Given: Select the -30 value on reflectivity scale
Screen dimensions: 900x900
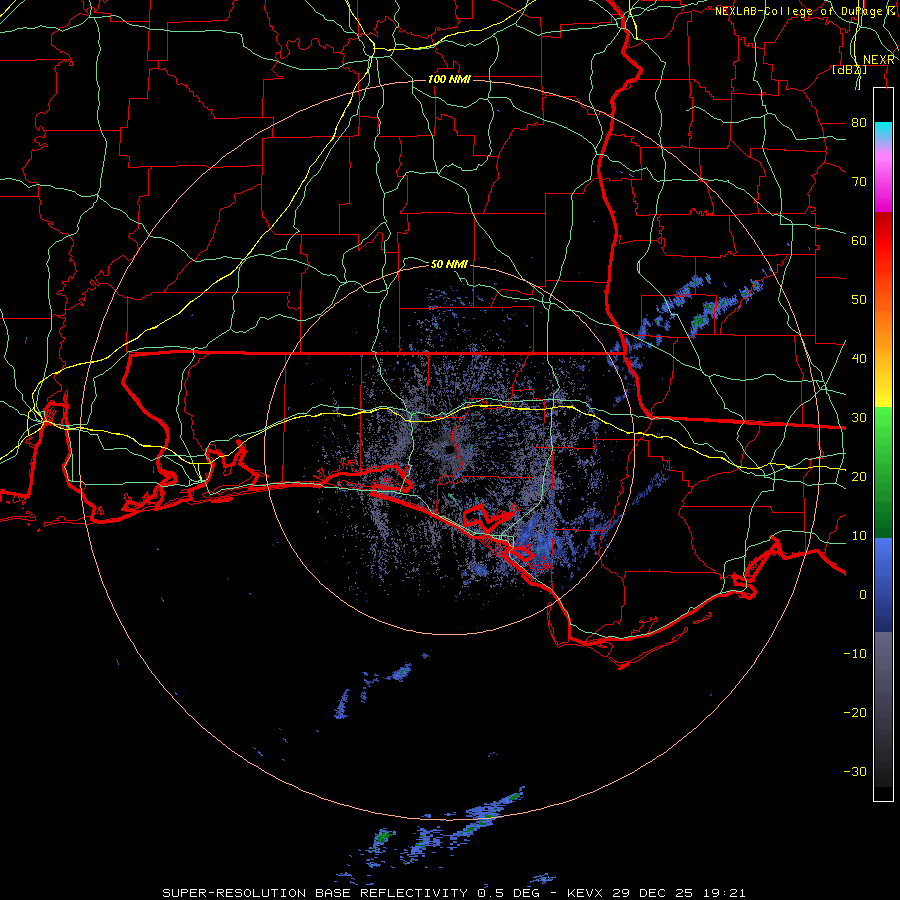Looking at the screenshot, I should point(855,771).
